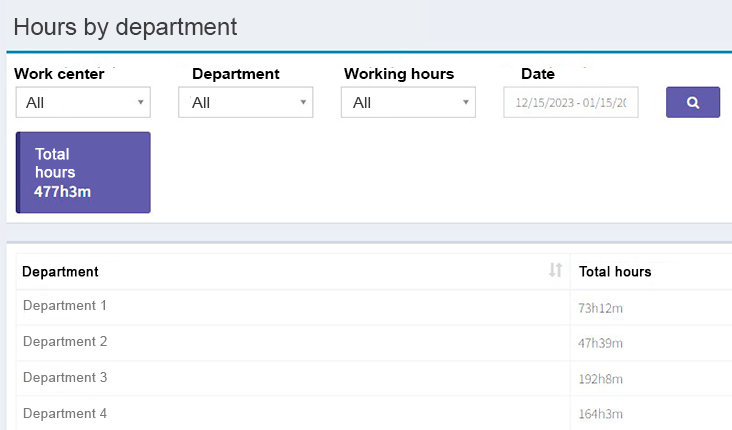
Task: Click the Working hours filter label
Action: [398, 74]
